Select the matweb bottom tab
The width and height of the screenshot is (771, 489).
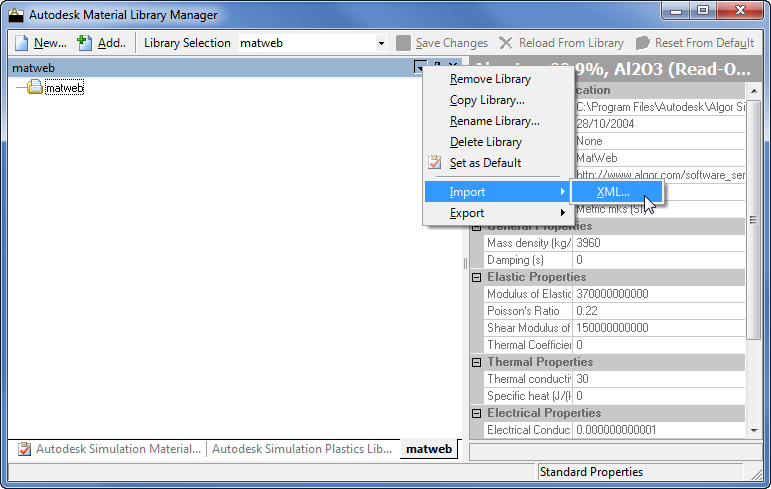(x=429, y=449)
